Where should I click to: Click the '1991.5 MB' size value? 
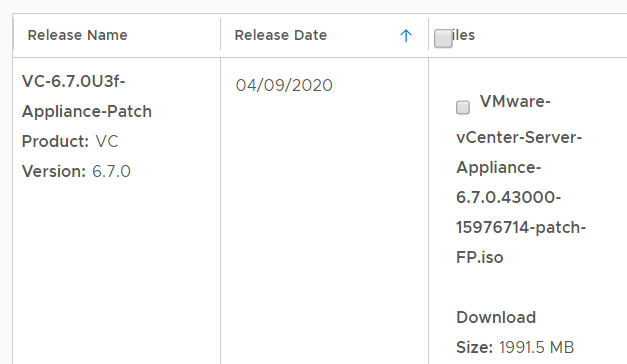tap(537, 347)
